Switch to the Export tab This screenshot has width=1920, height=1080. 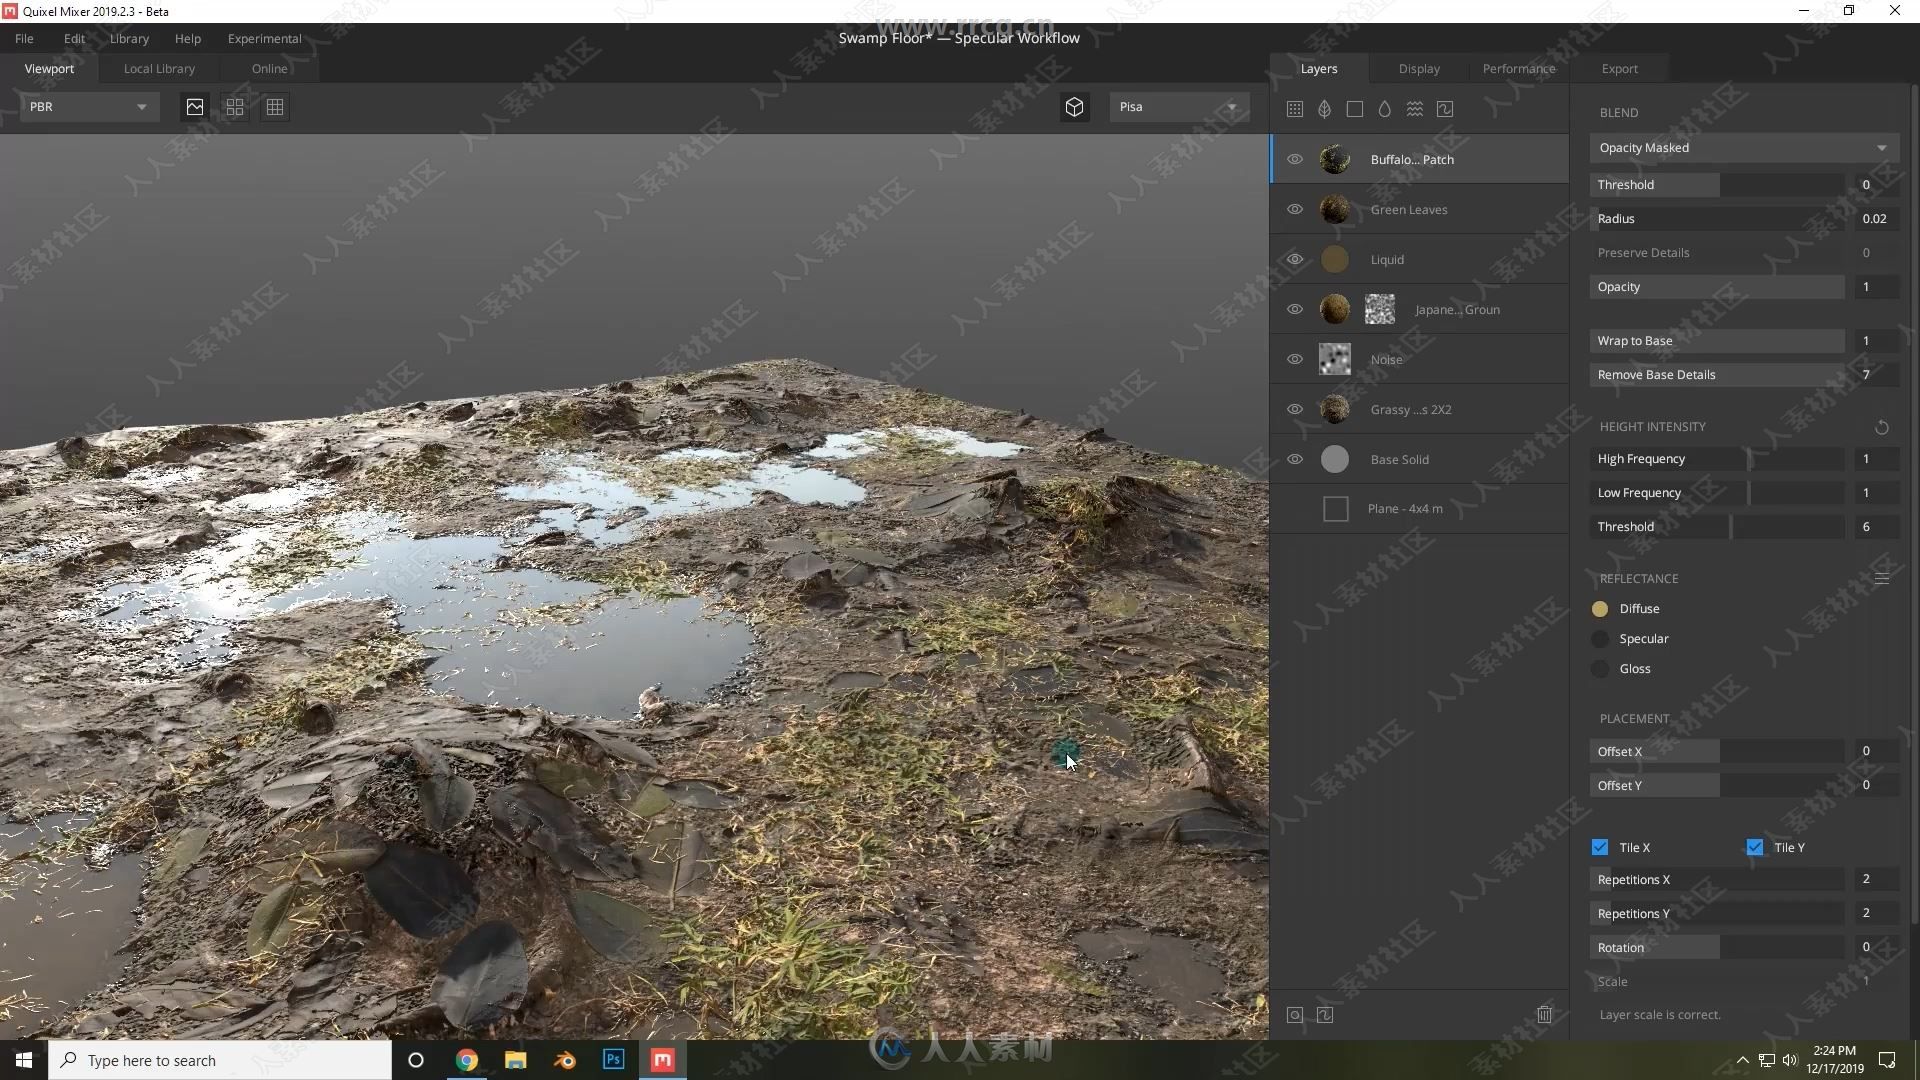click(1619, 67)
